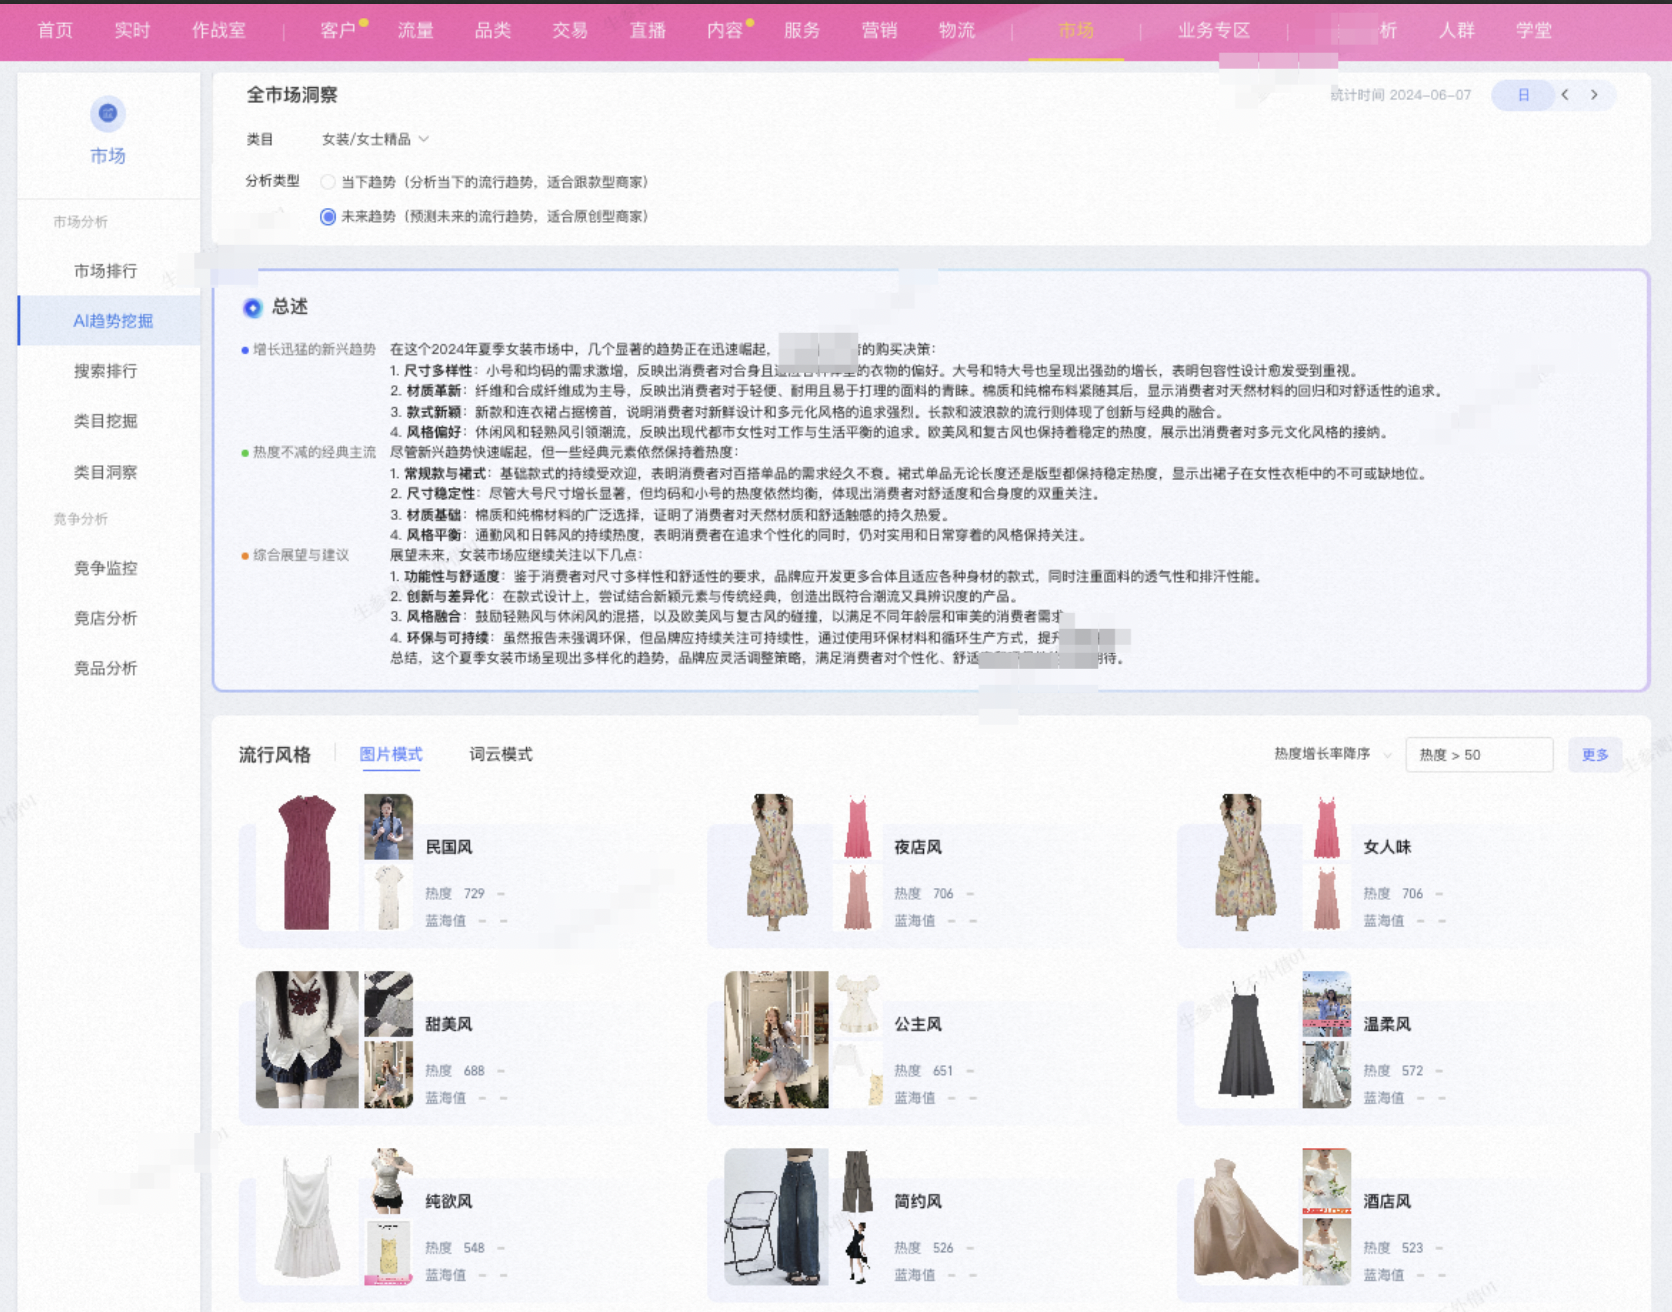The image size is (1672, 1312).
Task: Switch to 词云模式 tab
Action: click(501, 754)
